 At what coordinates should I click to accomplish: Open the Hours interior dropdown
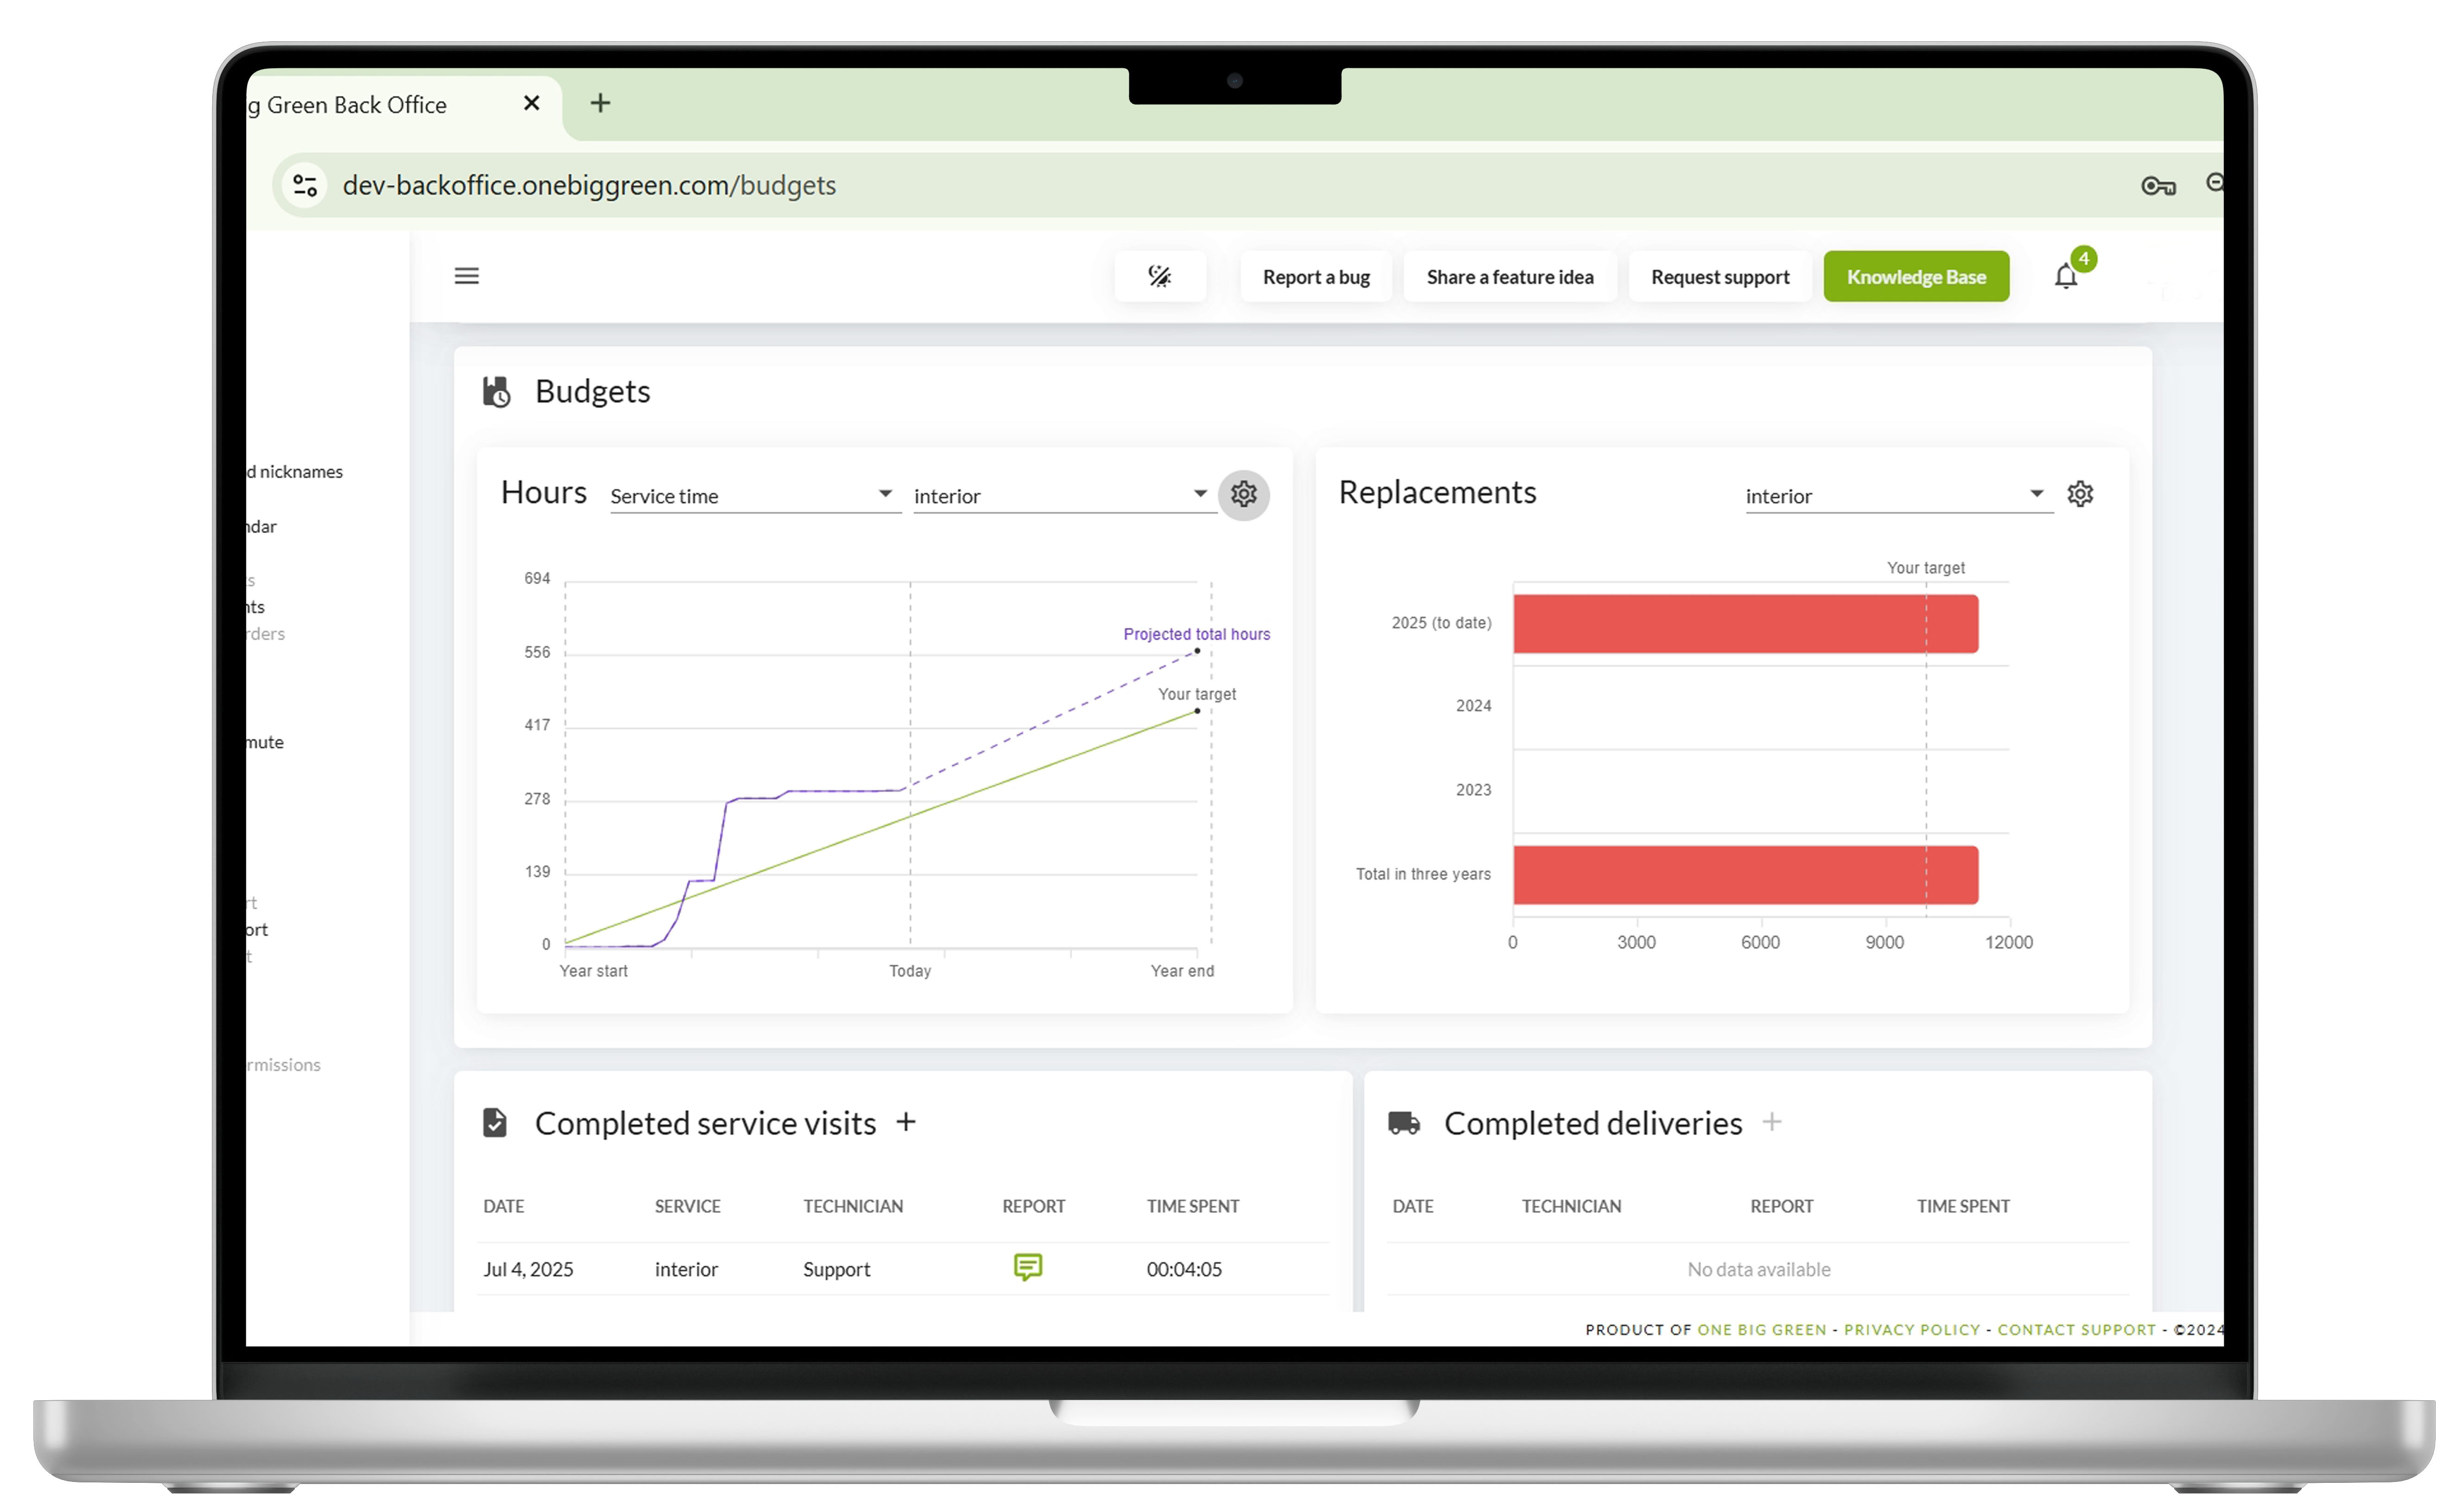coord(1064,496)
